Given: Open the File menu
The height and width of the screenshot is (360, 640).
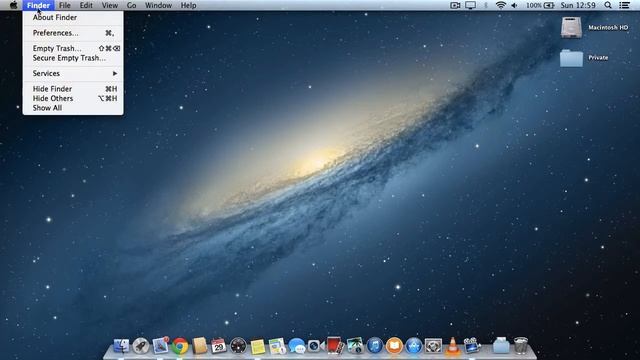Looking at the screenshot, I should (x=64, y=5).
